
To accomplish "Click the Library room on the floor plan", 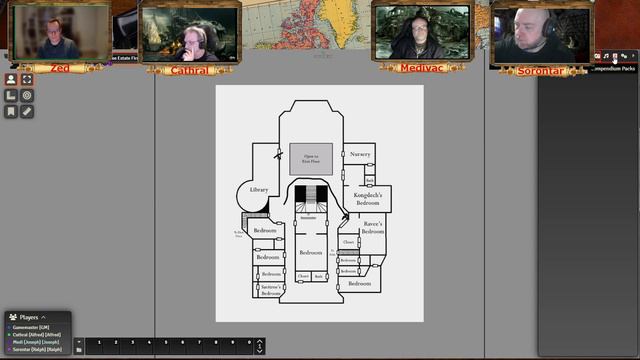I will pos(258,190).
